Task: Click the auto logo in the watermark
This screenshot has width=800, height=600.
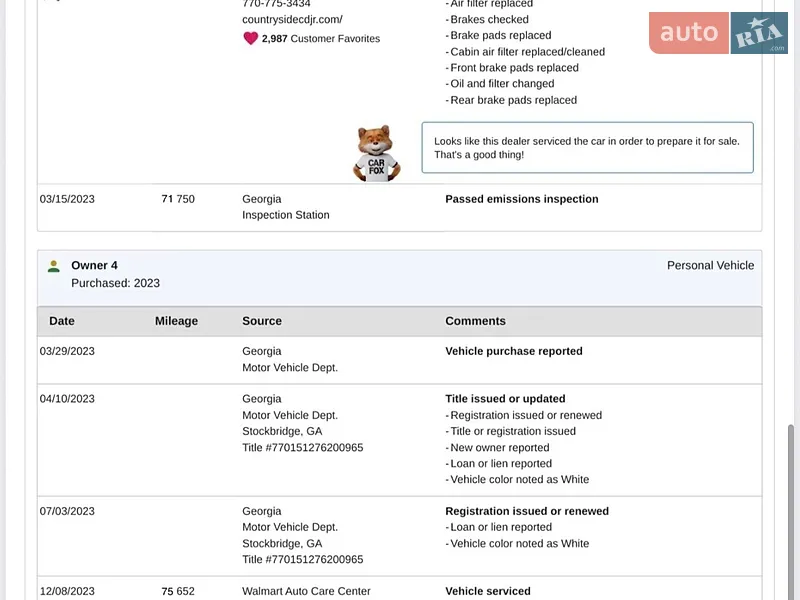Action: pyautogui.click(x=689, y=33)
